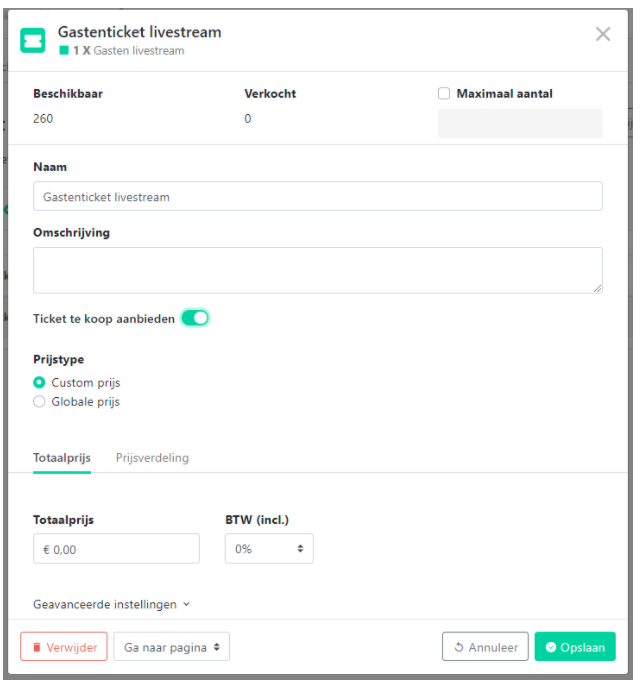Click the green ticket icon in header

pos(32,40)
